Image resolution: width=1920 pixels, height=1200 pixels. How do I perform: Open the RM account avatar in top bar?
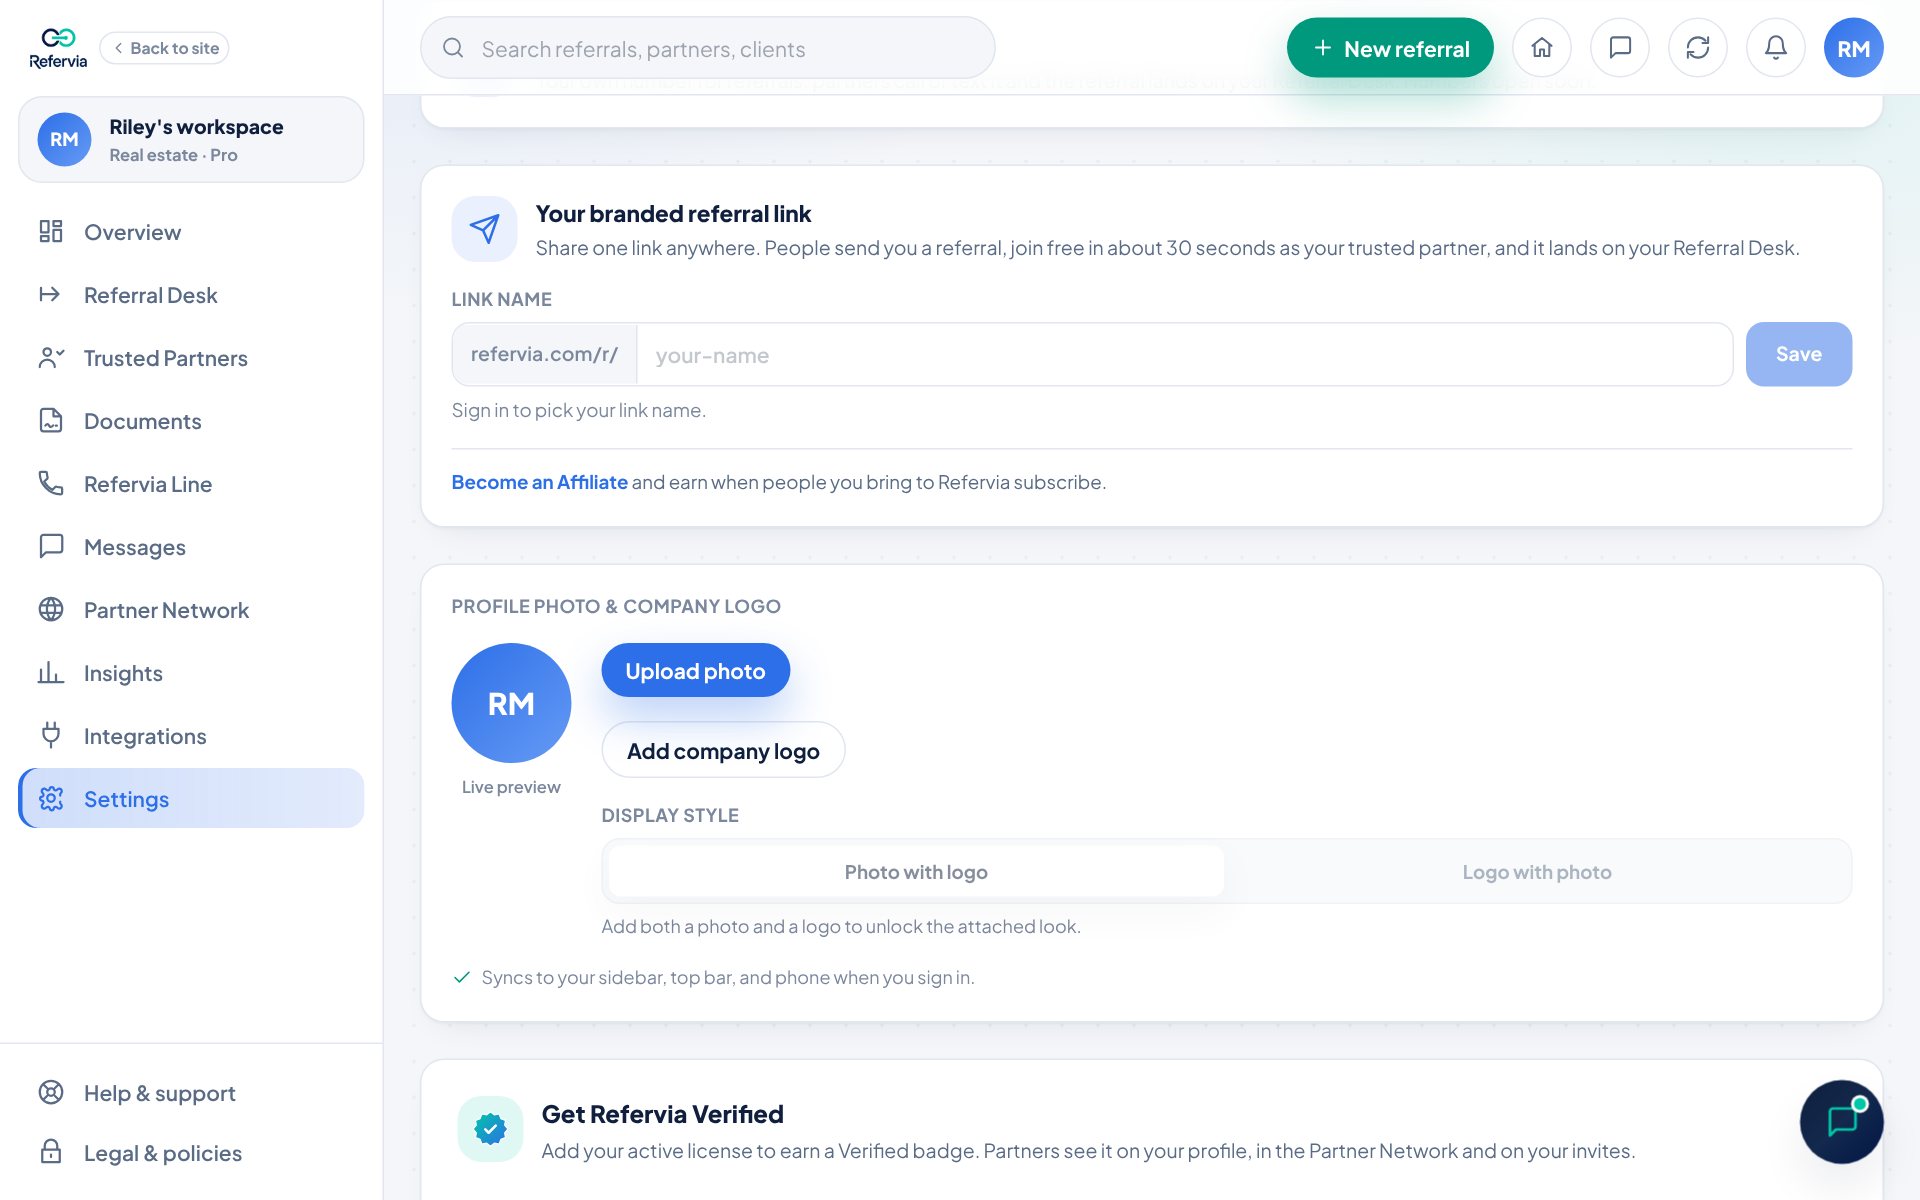pos(1854,48)
